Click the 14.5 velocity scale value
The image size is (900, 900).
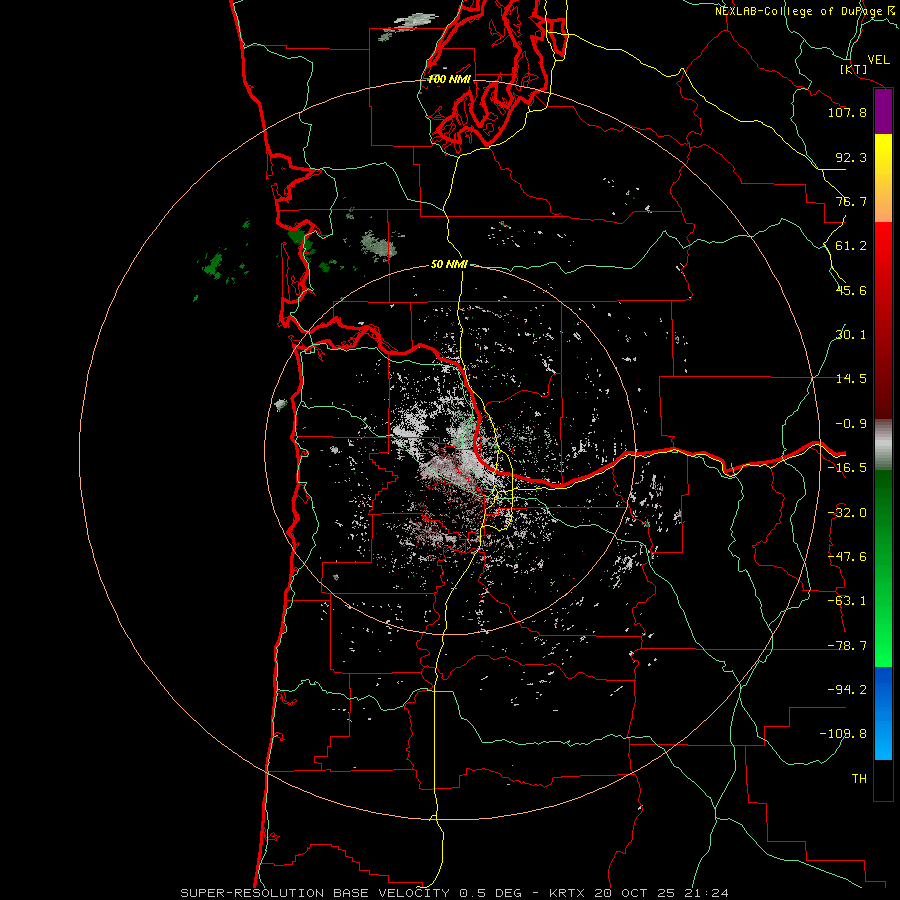(x=851, y=379)
